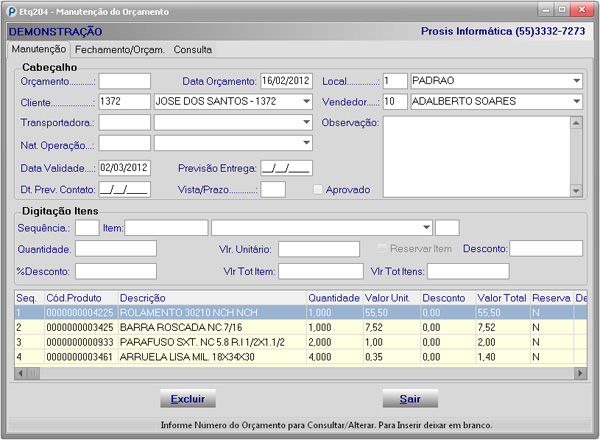The height and width of the screenshot is (440, 600).
Task: Maximize the Etq204 window
Action: (x=562, y=10)
